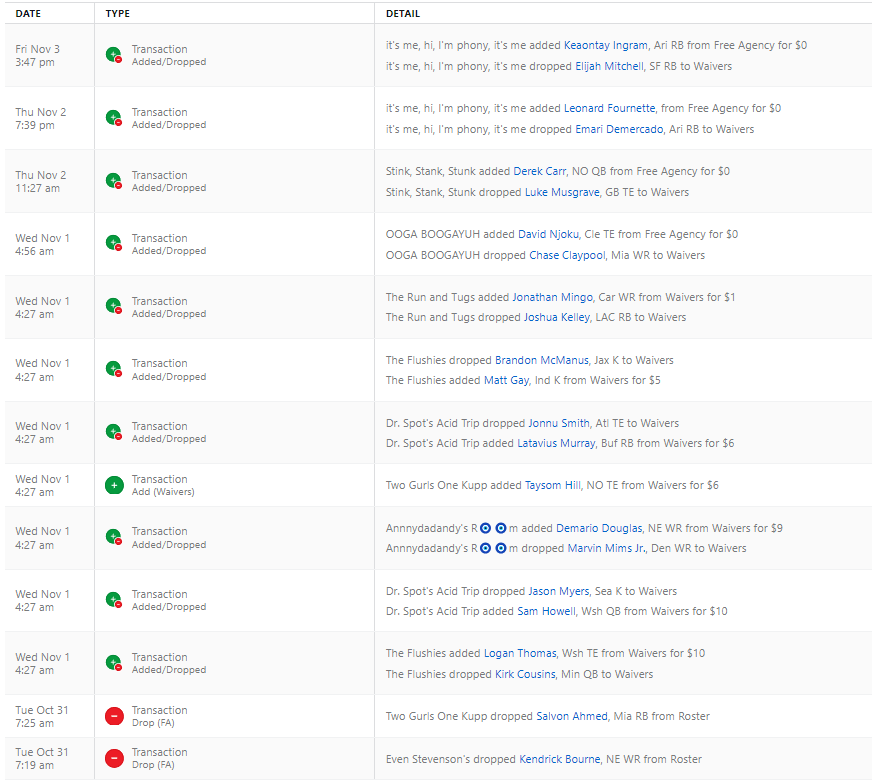Click the red drop icon for Salvon Ahmed transaction

(114, 716)
